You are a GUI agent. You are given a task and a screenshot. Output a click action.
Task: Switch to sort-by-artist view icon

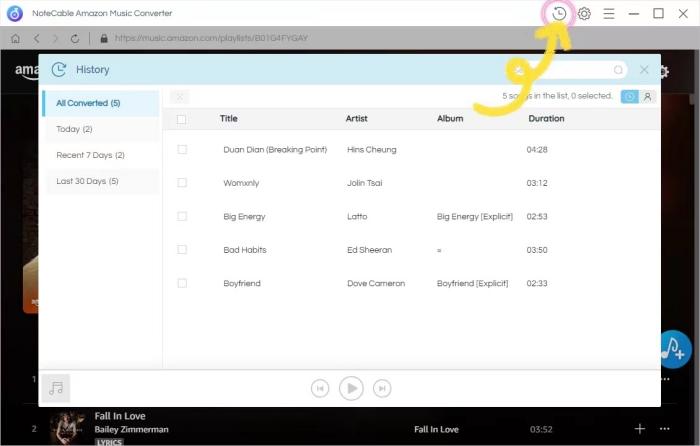click(647, 96)
